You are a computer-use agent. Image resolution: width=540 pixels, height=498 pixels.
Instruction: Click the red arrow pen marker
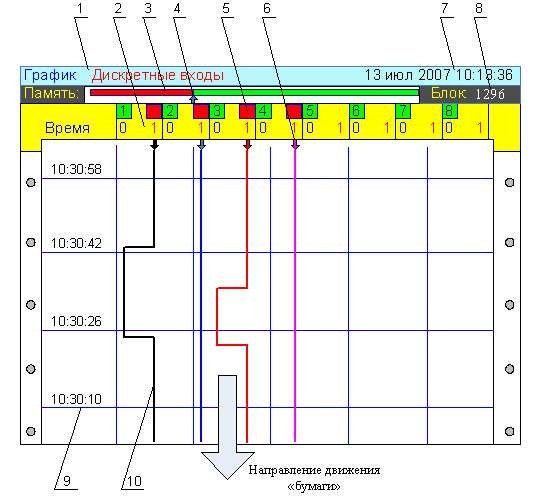[247, 145]
